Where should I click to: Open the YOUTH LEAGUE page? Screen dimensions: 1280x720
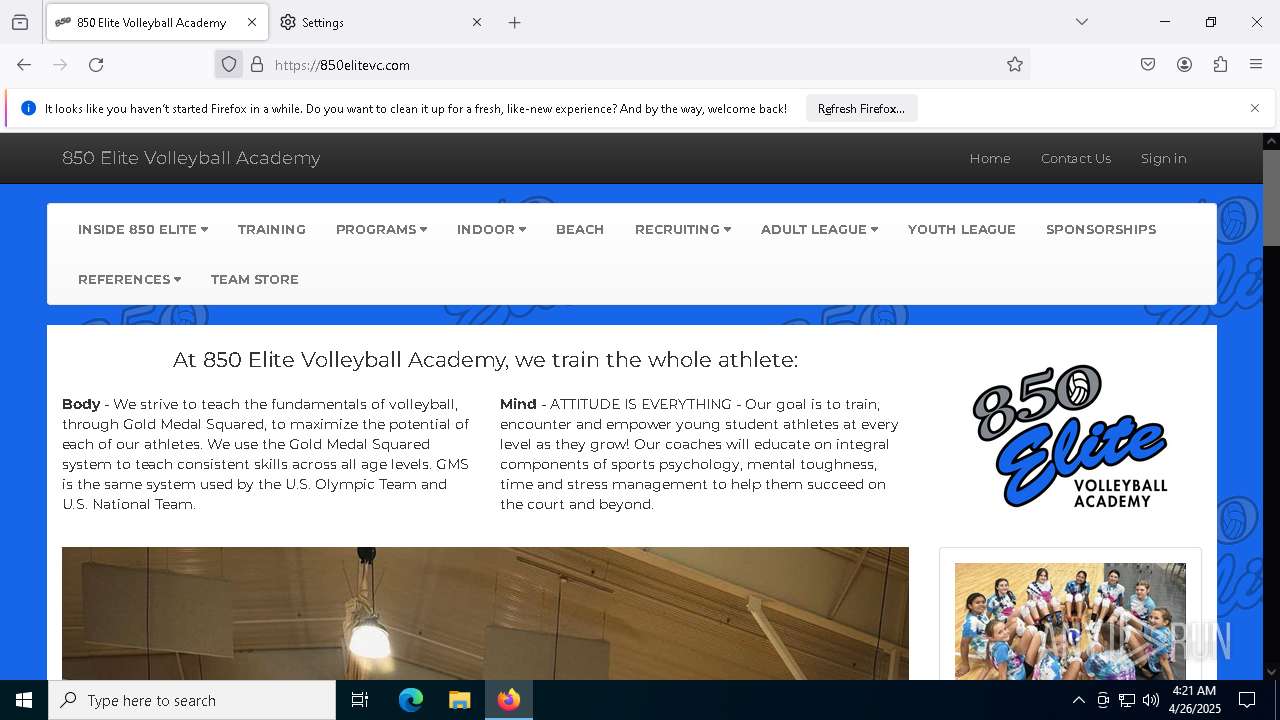coord(962,229)
